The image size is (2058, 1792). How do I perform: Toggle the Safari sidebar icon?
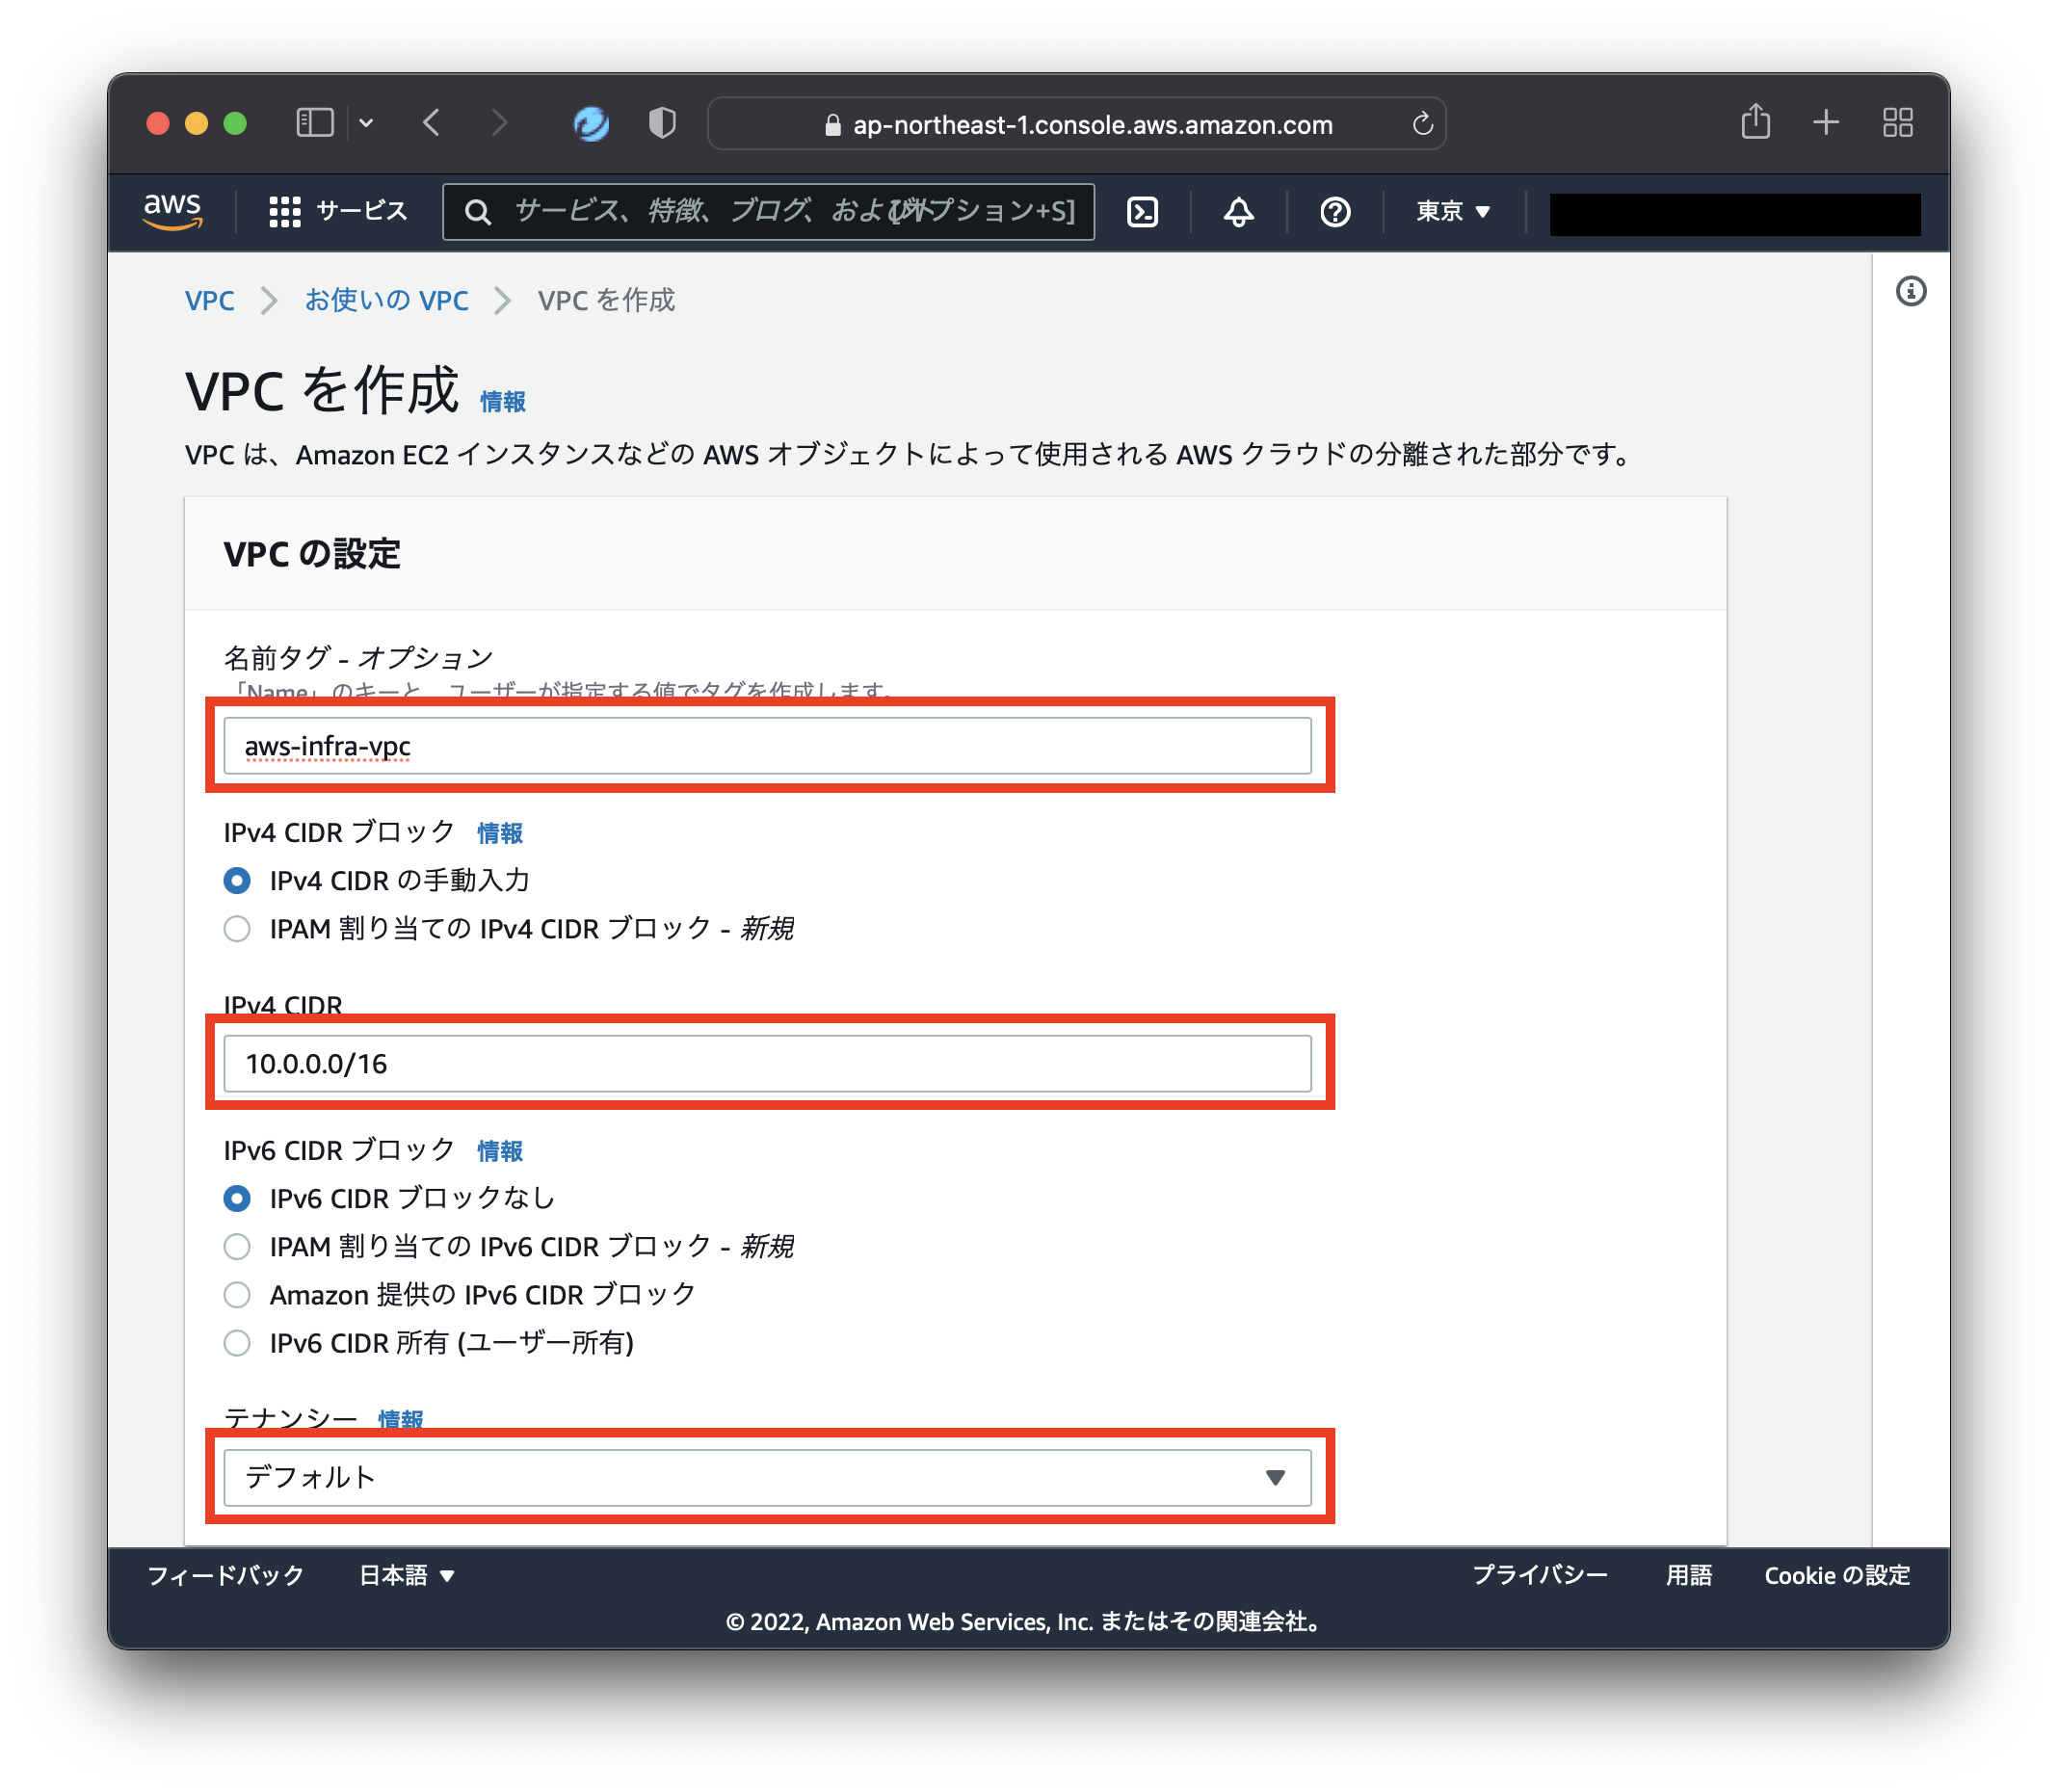coord(315,123)
